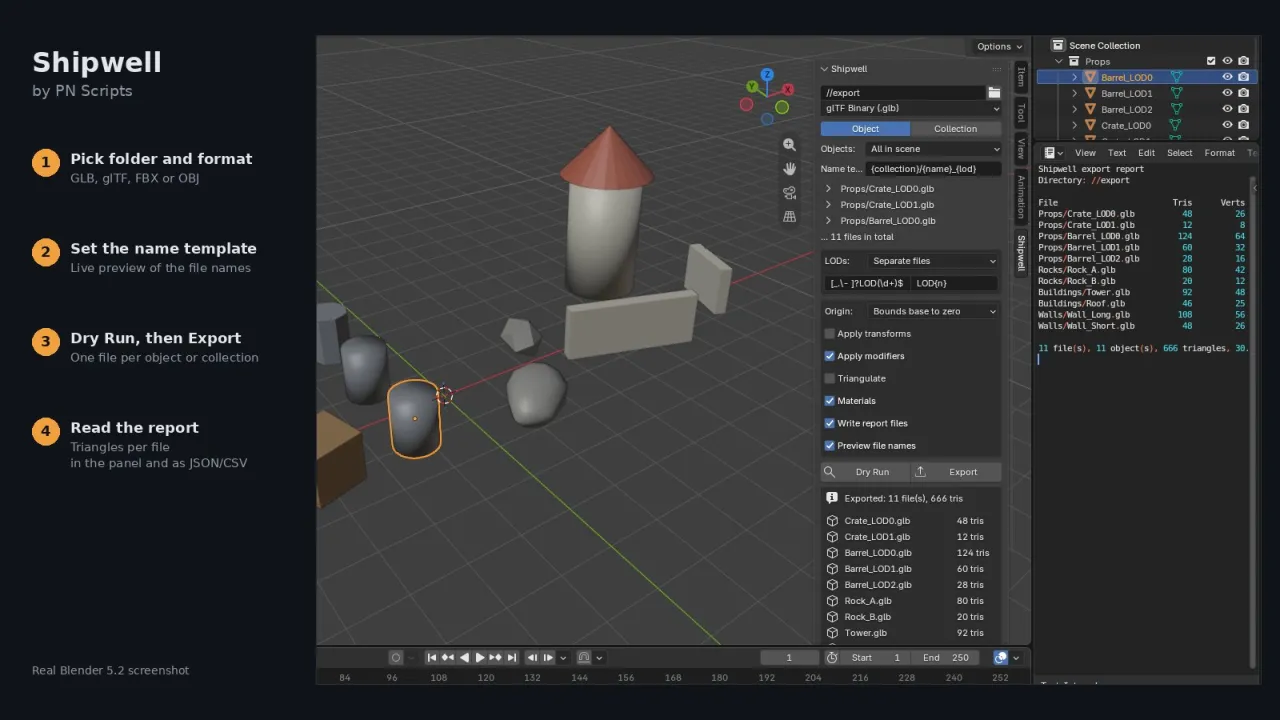1280x720 pixels.
Task: Open Objects All in scene dropdown
Action: [x=933, y=149]
